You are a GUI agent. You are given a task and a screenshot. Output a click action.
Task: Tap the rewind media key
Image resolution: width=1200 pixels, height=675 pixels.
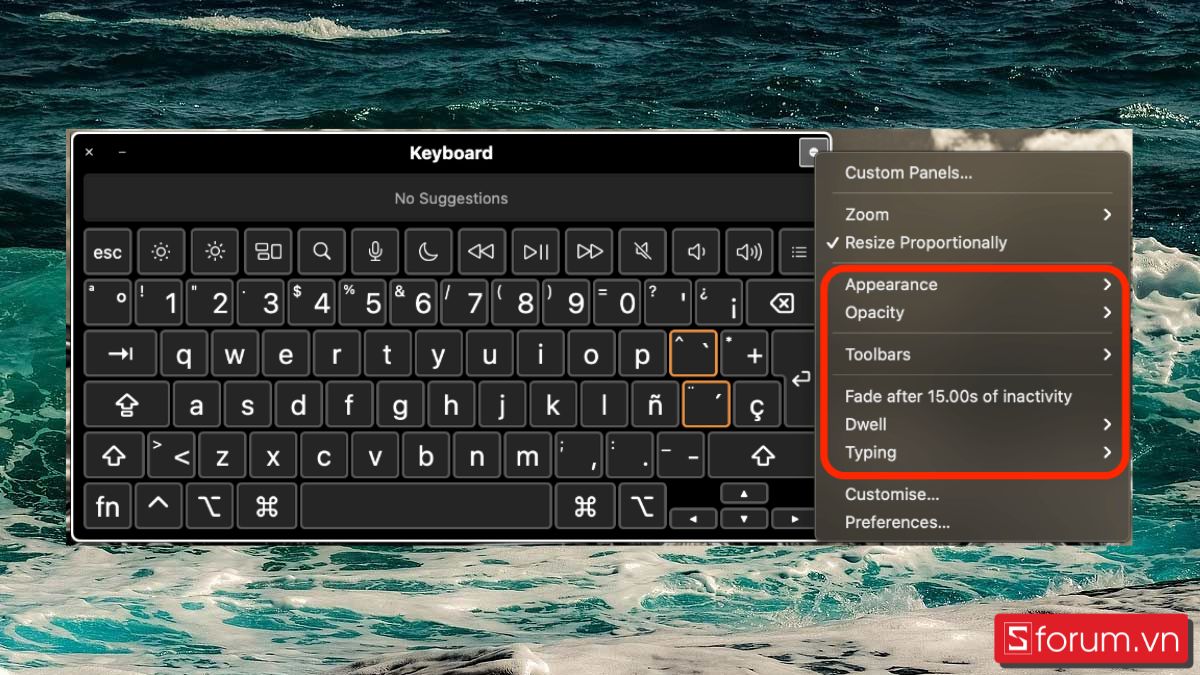(x=482, y=252)
